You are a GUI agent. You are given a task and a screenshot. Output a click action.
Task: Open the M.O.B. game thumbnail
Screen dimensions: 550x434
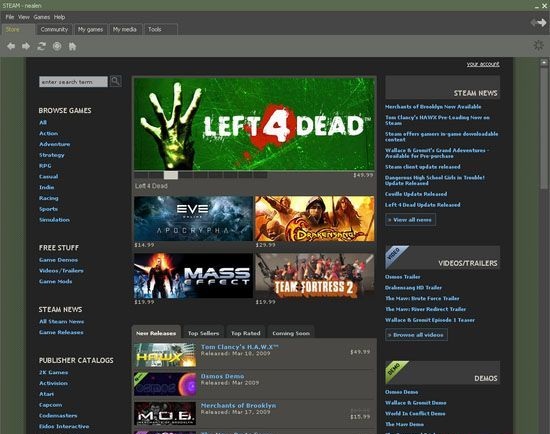(165, 413)
